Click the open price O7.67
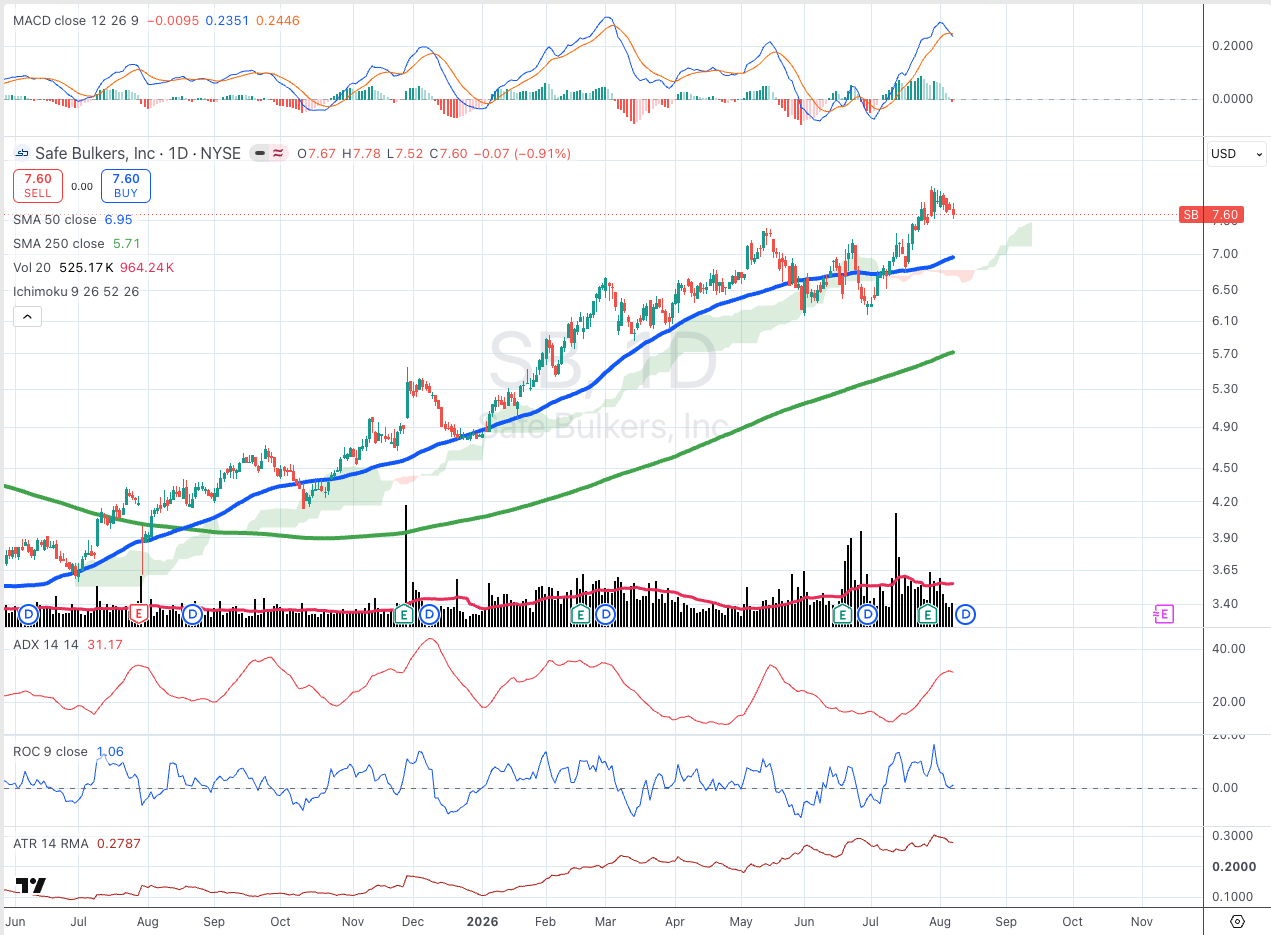 [x=315, y=153]
